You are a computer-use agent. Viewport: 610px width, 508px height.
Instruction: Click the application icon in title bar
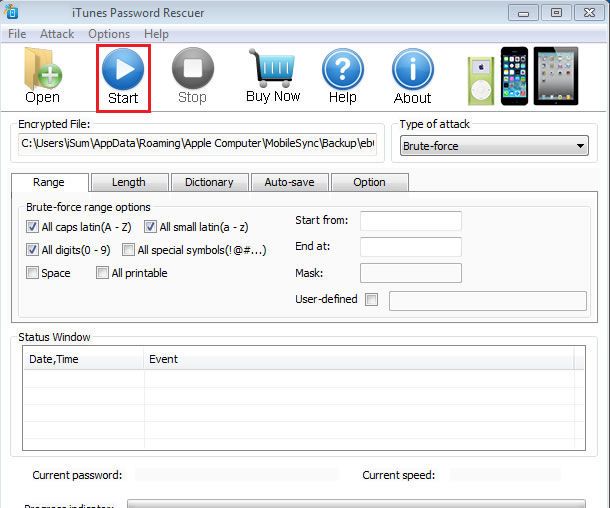click(x=11, y=12)
